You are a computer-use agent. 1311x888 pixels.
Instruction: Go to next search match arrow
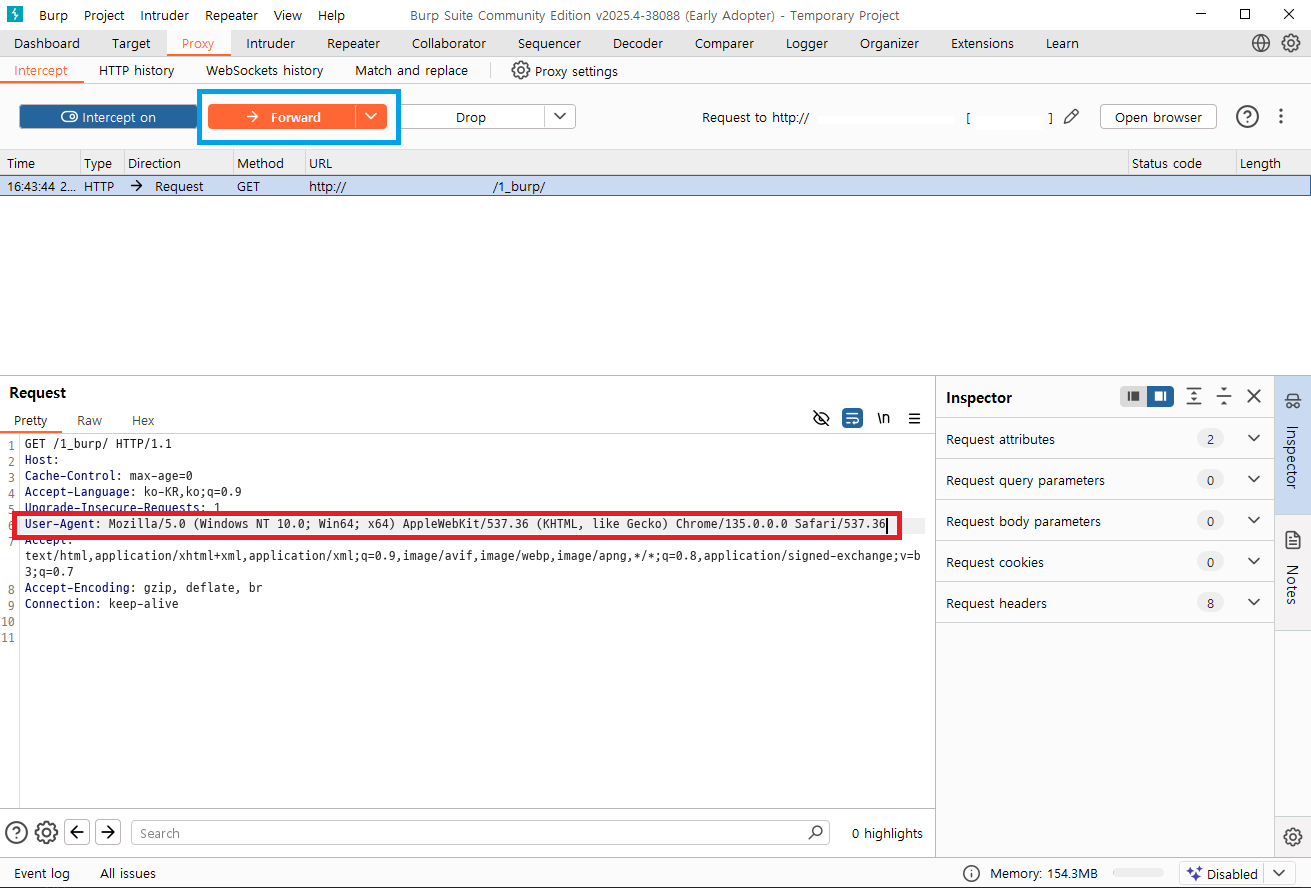(x=108, y=832)
